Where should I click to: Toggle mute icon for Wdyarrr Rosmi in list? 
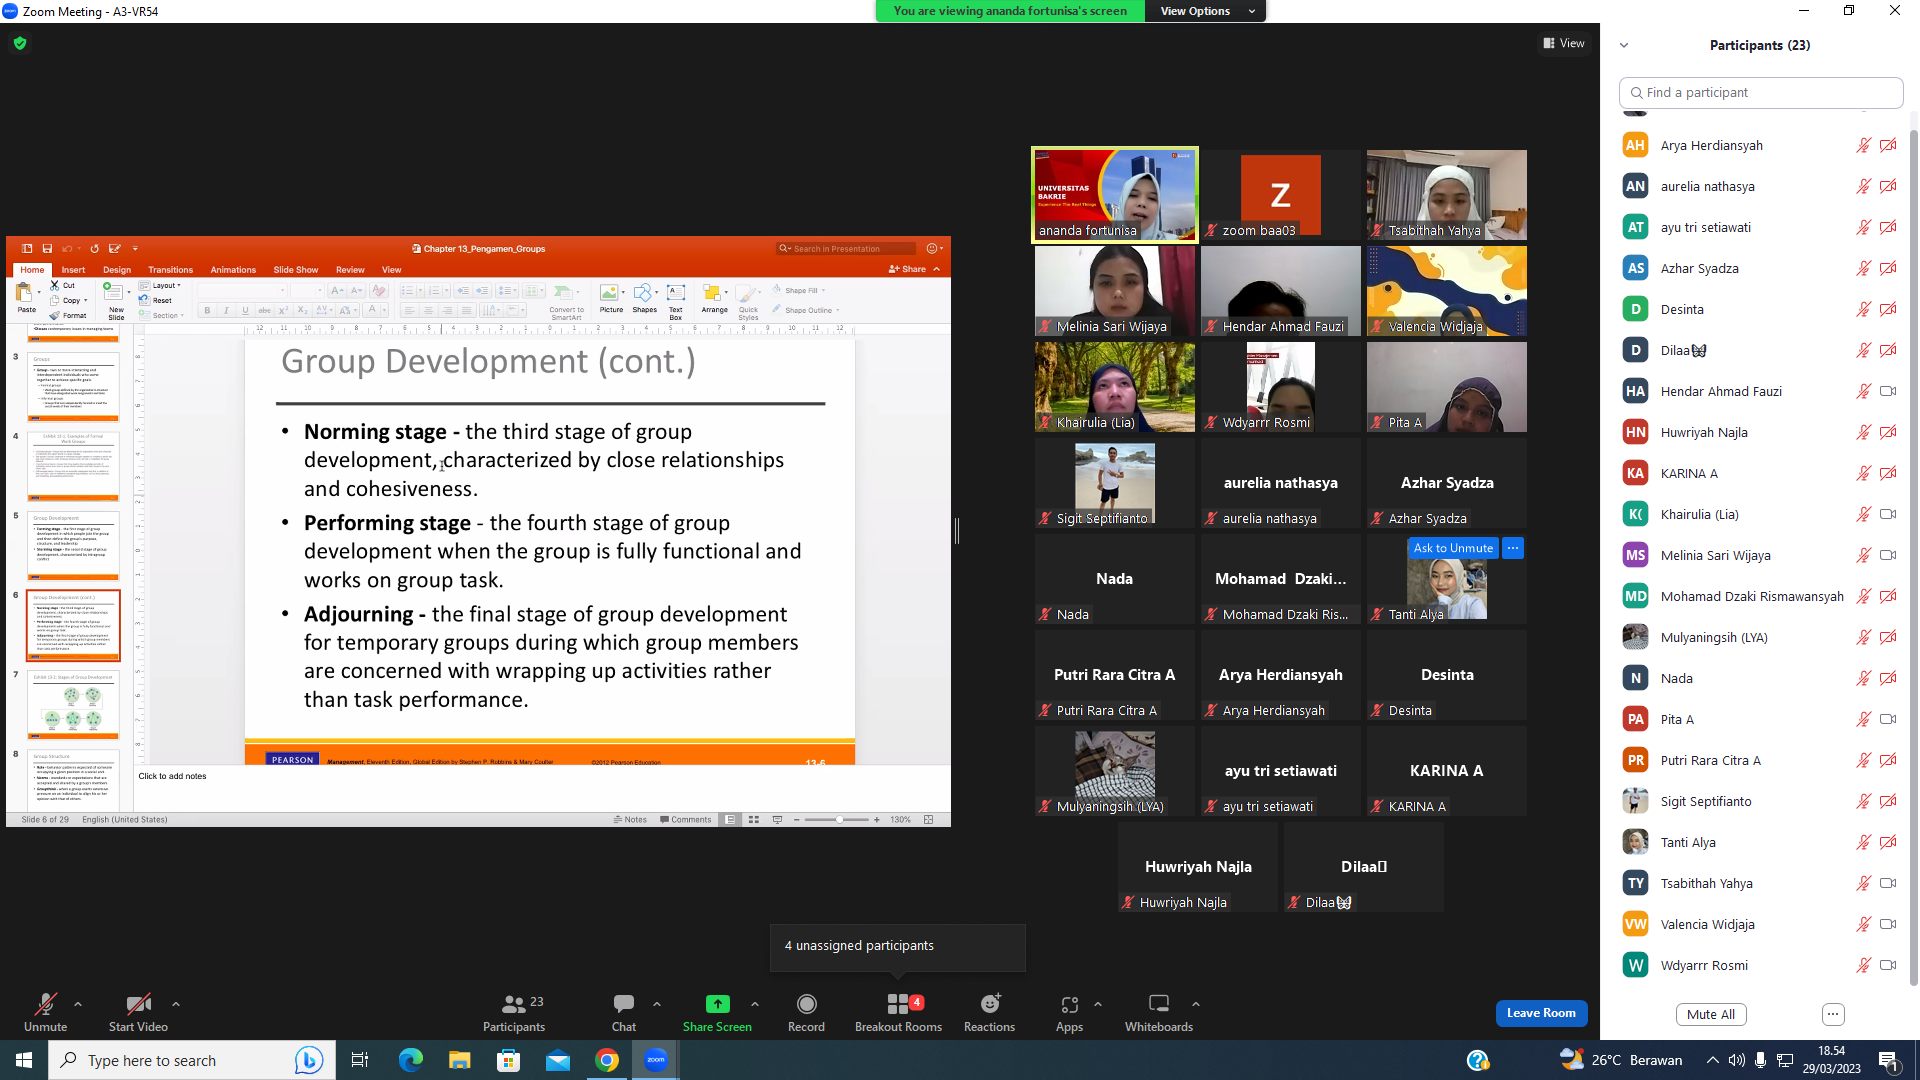point(1864,965)
